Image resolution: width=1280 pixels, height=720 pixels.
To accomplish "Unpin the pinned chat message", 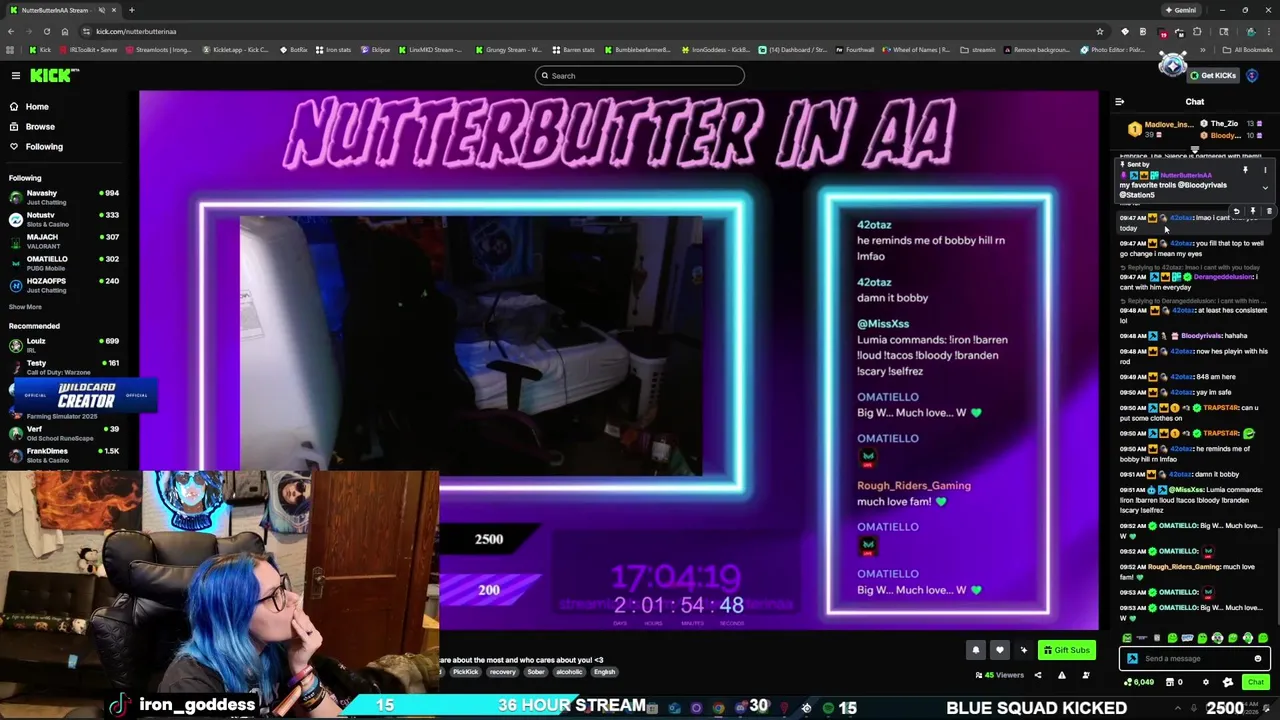I will pos(1245,170).
